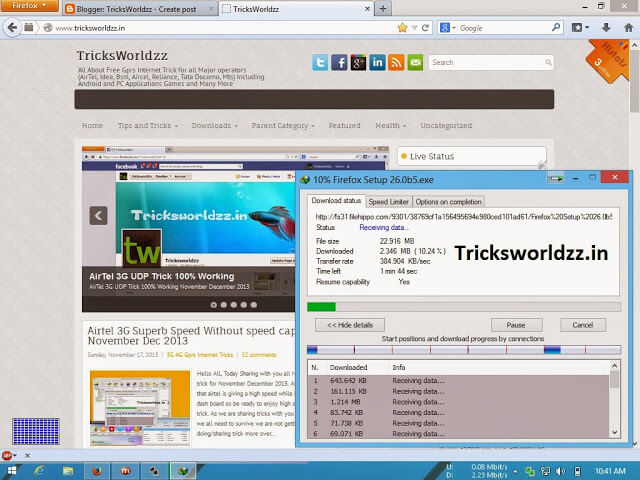
Task: Switch to Download status tab
Action: coord(336,201)
